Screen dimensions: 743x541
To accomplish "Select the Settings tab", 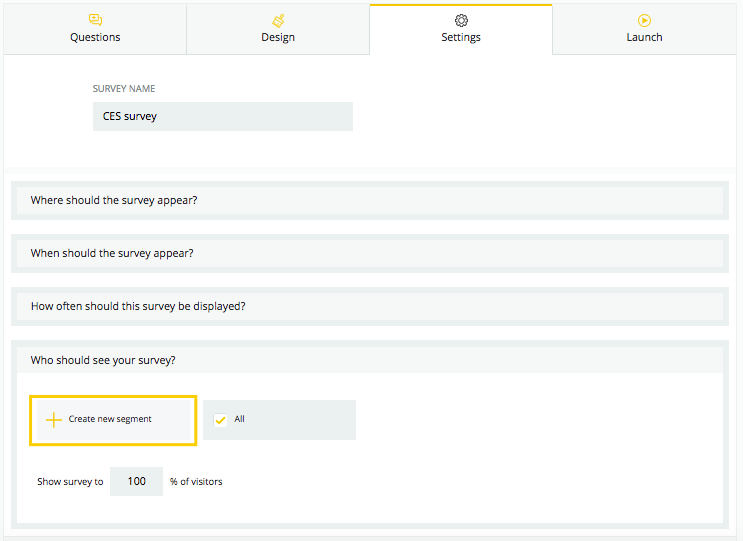I will (x=461, y=29).
